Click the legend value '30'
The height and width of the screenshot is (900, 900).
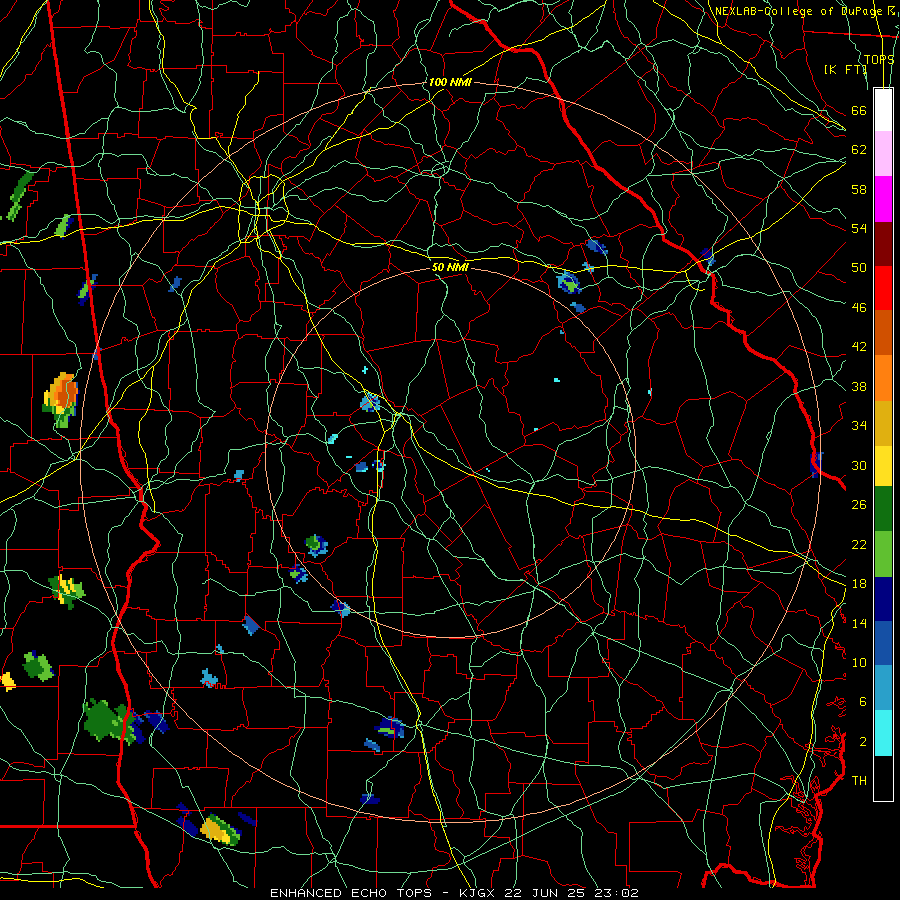859,465
